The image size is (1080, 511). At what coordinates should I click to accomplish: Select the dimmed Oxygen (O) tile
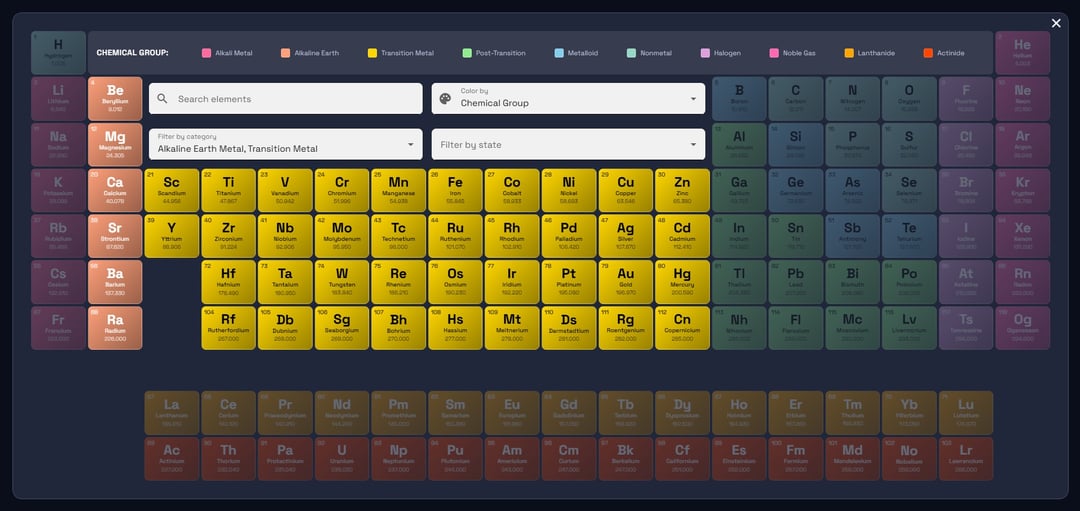click(x=909, y=98)
